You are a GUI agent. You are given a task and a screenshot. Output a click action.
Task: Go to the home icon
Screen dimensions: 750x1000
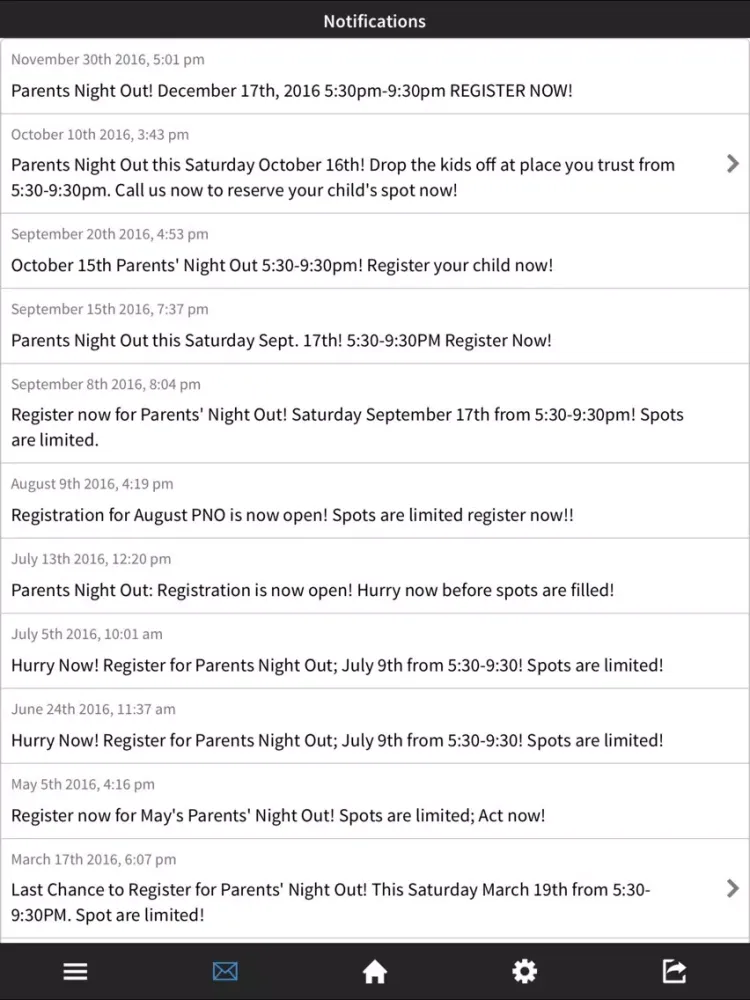(375, 971)
